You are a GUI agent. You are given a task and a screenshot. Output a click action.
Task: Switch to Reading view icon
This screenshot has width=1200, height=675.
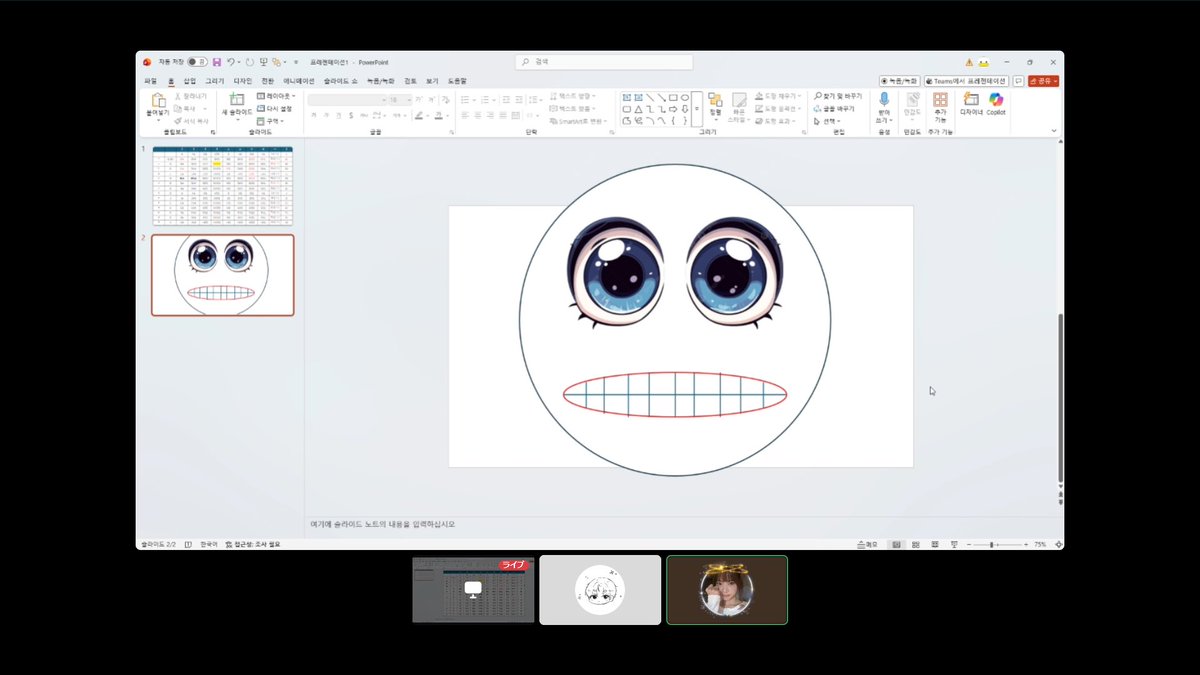936,544
